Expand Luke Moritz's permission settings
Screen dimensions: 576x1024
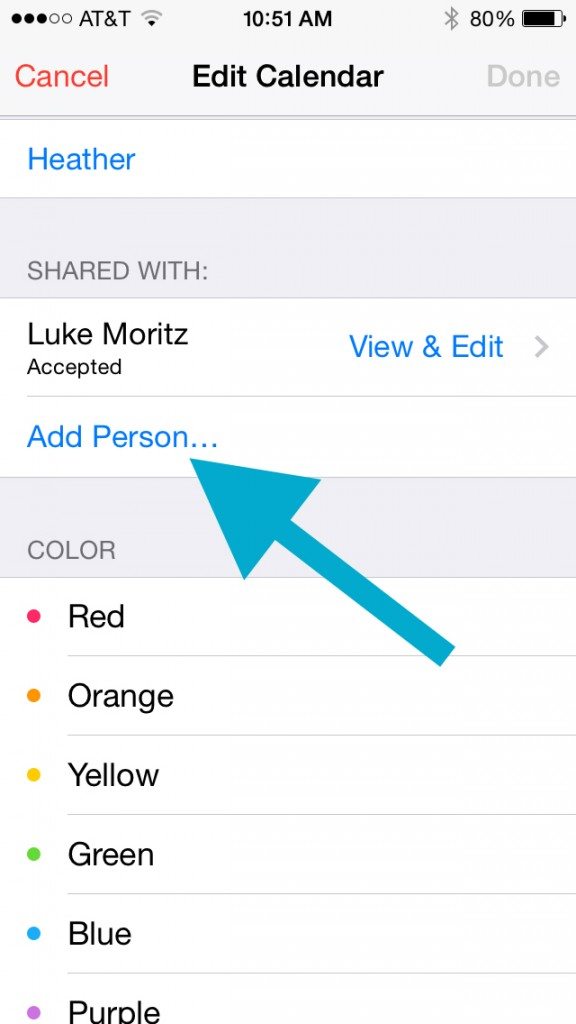click(x=426, y=347)
